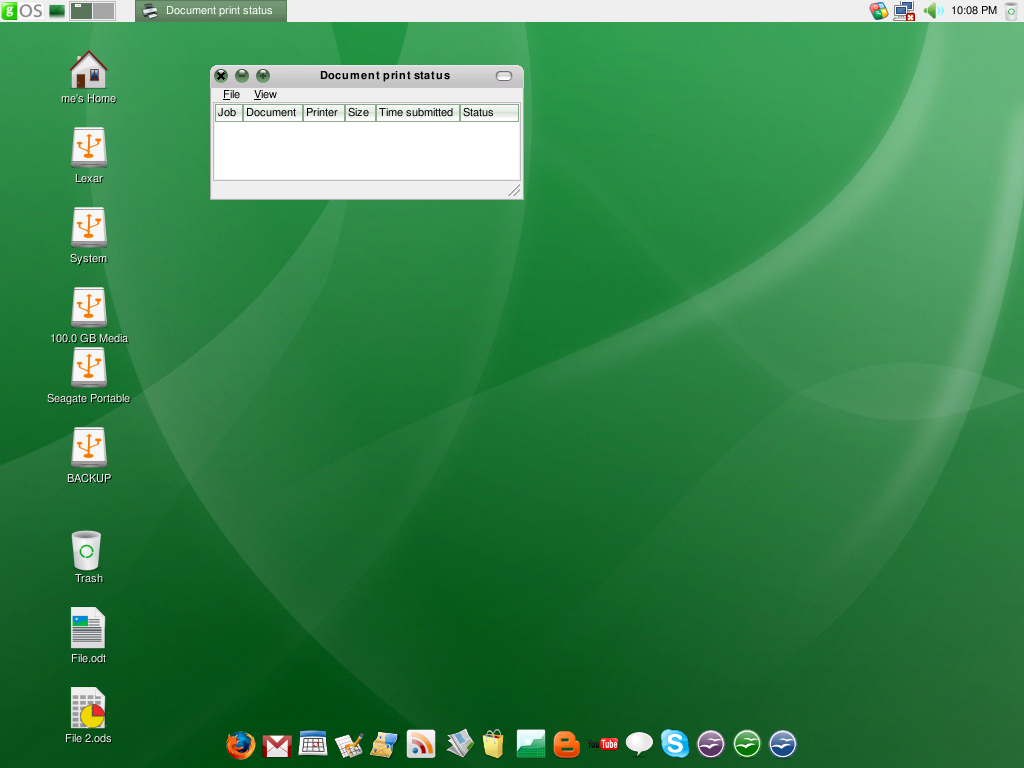Launch the Blogger dock icon
Viewport: 1024px width, 768px height.
pyautogui.click(x=566, y=744)
